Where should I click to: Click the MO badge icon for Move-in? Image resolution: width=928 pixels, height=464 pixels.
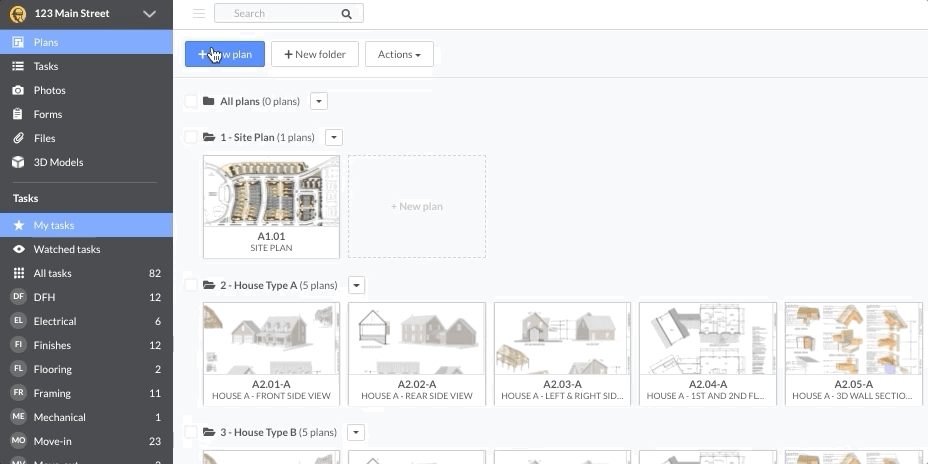pos(18,440)
